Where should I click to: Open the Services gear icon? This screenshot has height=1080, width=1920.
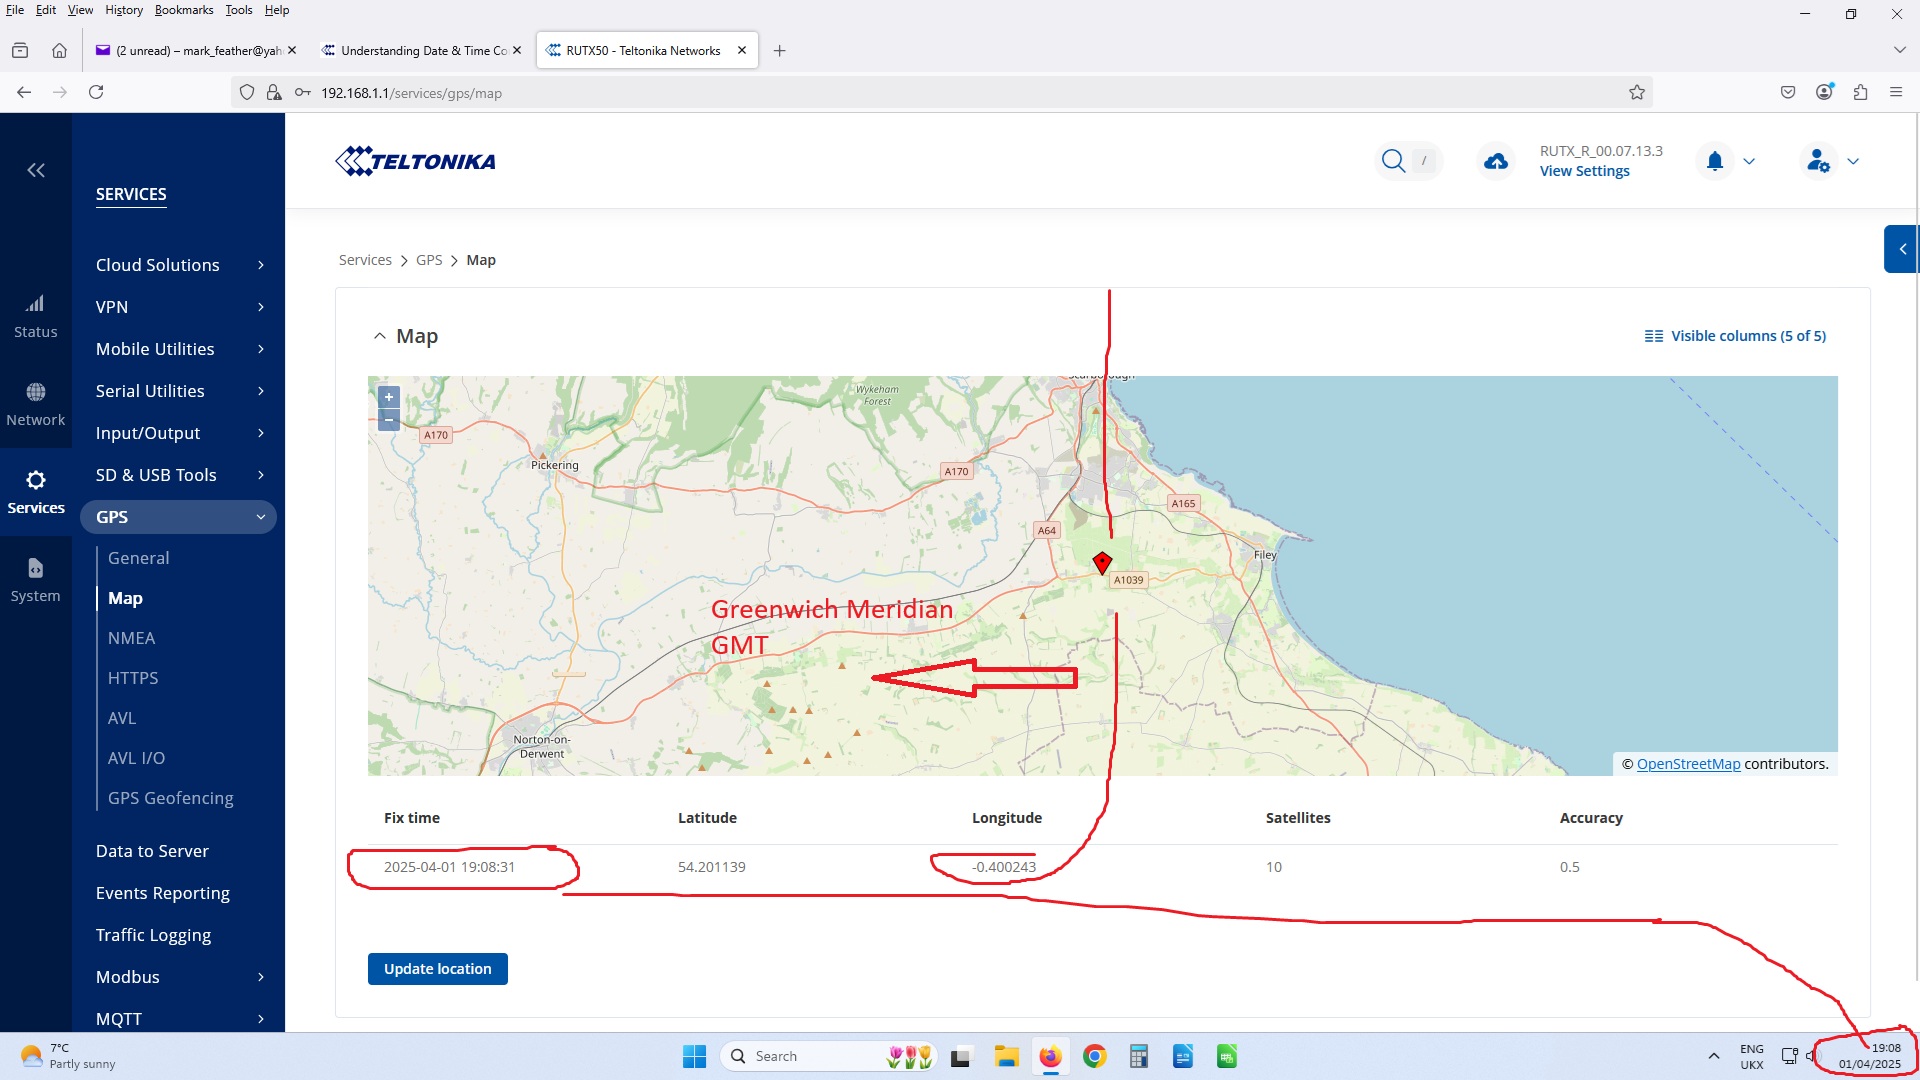coord(35,480)
